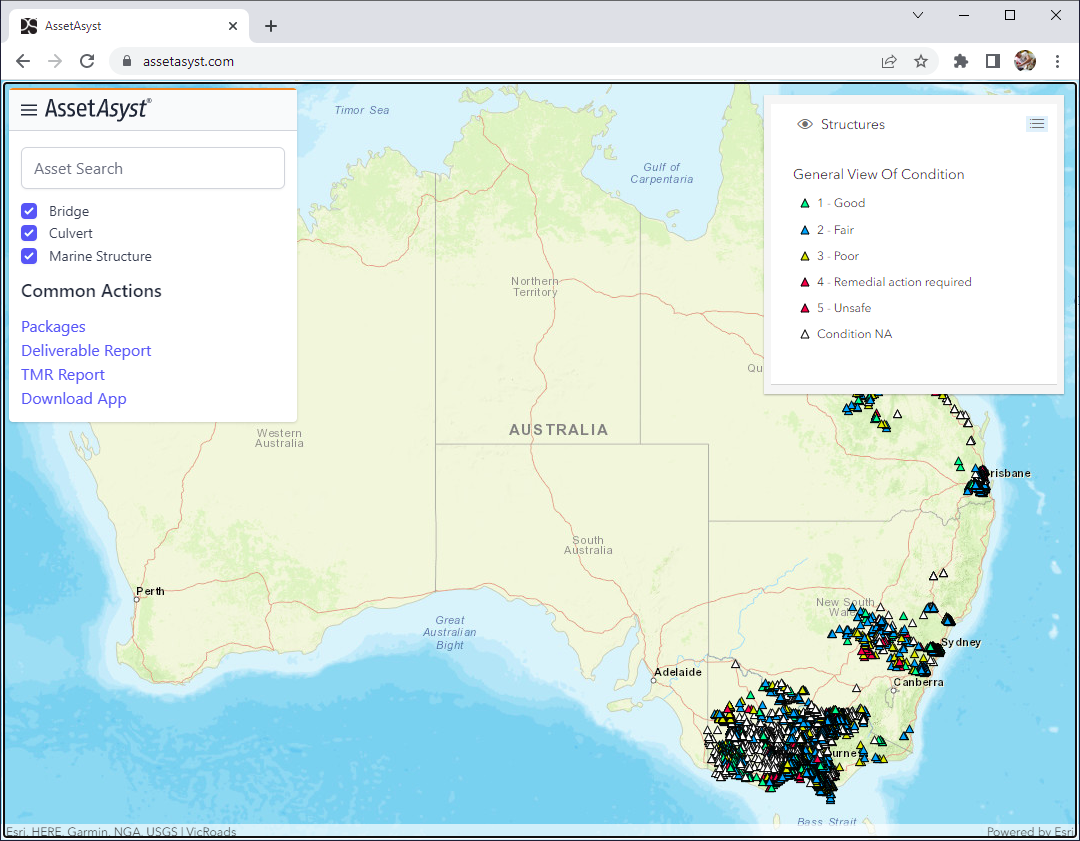The width and height of the screenshot is (1080, 841).
Task: Click the Timor Sea map label
Action: [x=362, y=110]
